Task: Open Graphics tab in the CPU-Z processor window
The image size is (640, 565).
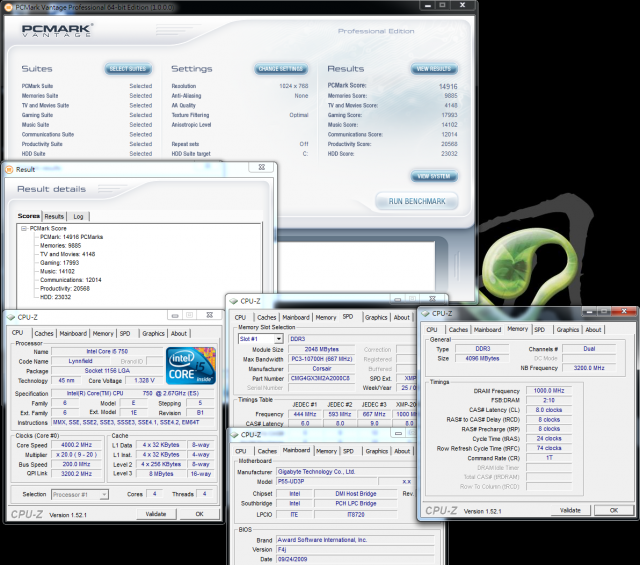Action: click(153, 334)
